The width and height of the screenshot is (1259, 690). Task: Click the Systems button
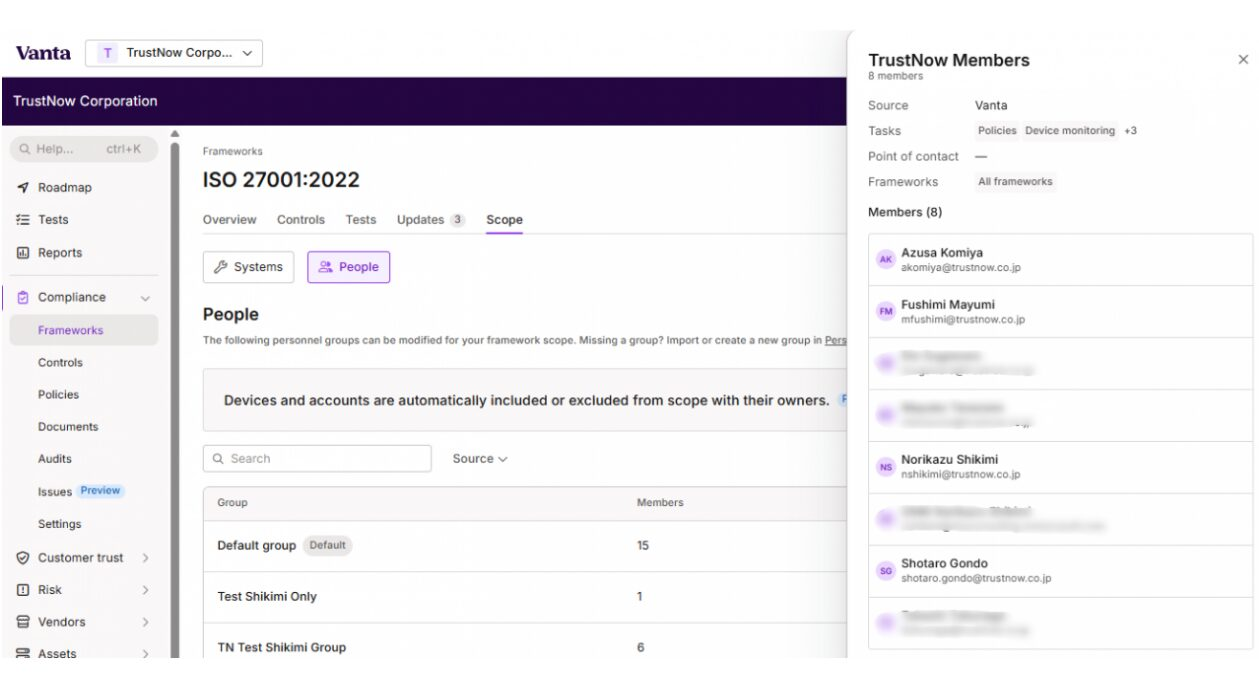coord(248,267)
